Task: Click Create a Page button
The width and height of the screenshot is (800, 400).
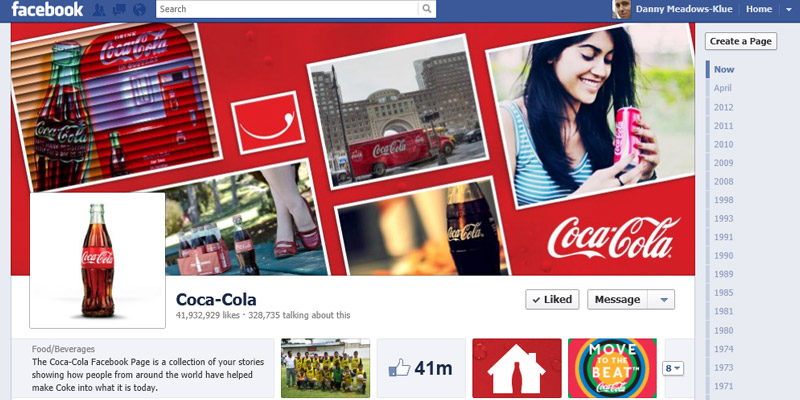Action: click(741, 41)
